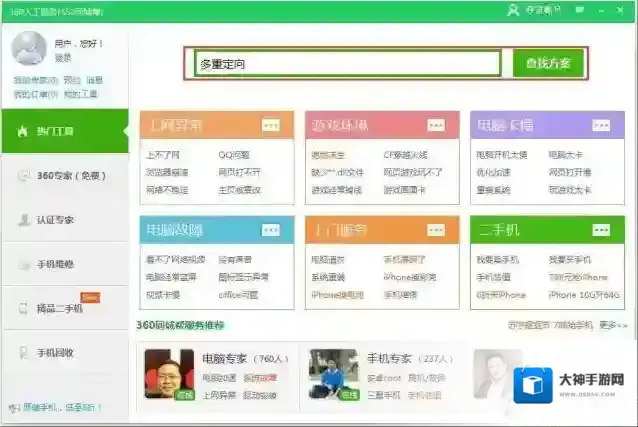The height and width of the screenshot is (427, 638).
Task: Expand more options on 电脑卡慢 card
Action: coord(599,125)
